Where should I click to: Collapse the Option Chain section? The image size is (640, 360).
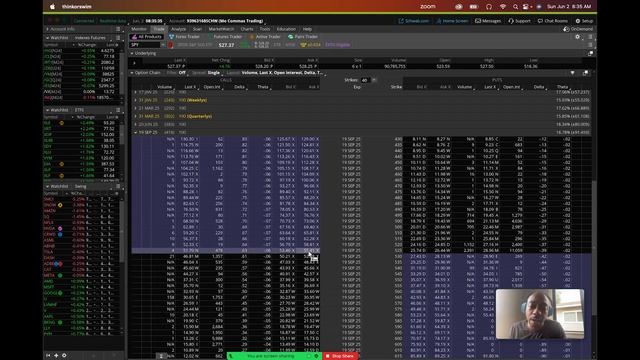pos(132,73)
